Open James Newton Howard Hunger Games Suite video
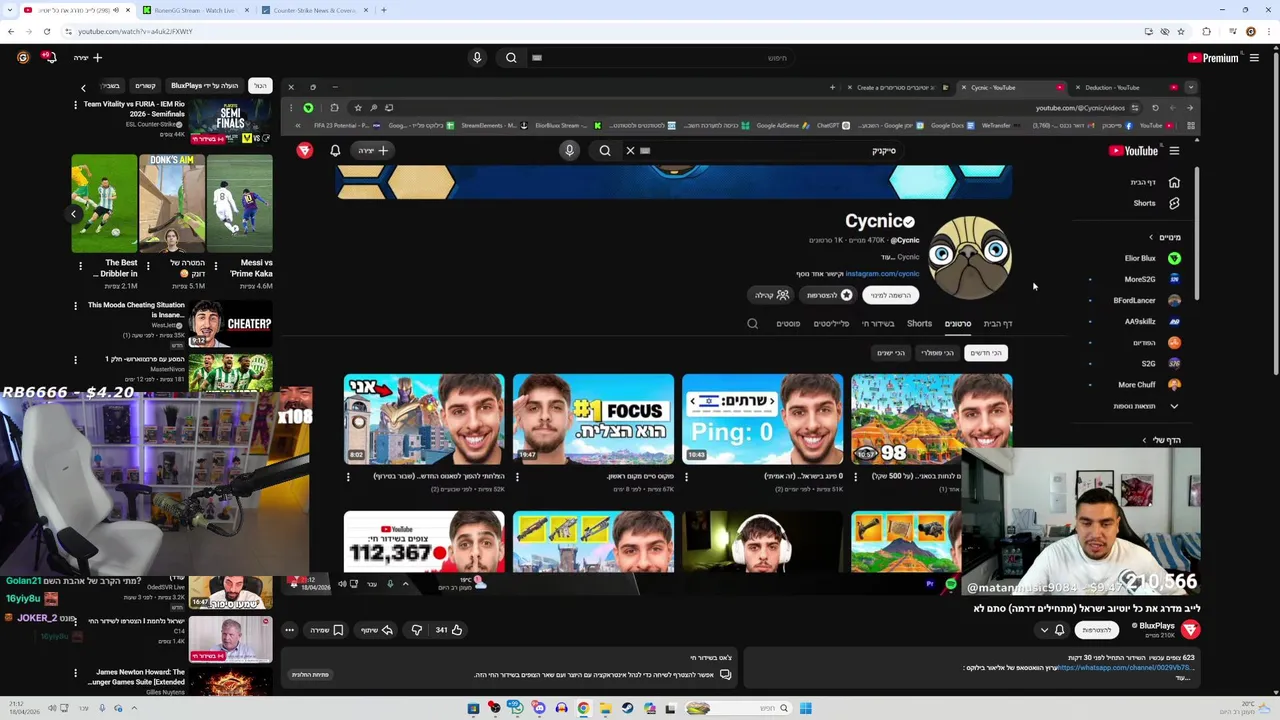Viewport: 1280px width, 720px height. point(138,677)
